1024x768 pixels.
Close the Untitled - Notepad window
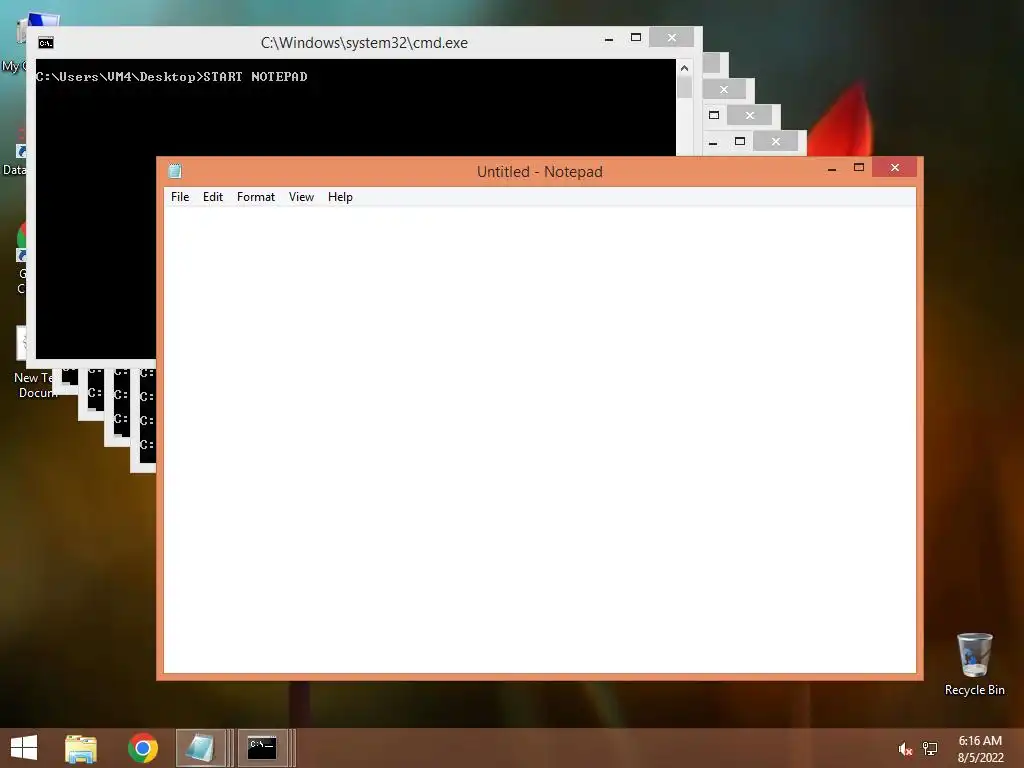point(894,168)
